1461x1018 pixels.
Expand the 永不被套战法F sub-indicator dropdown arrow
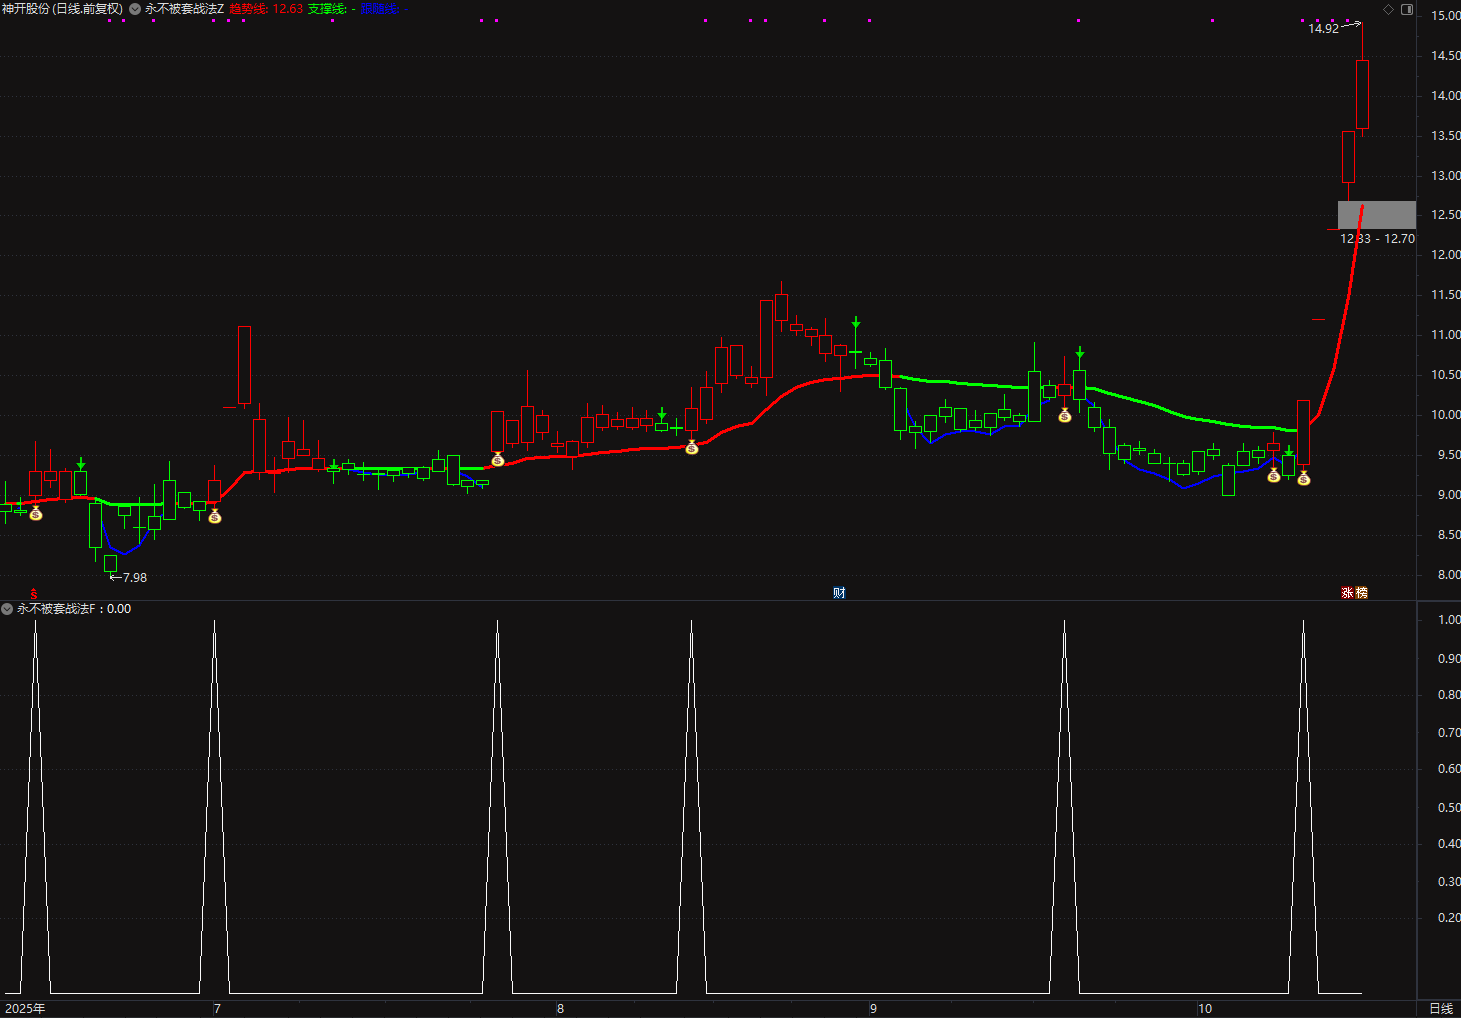(7, 609)
